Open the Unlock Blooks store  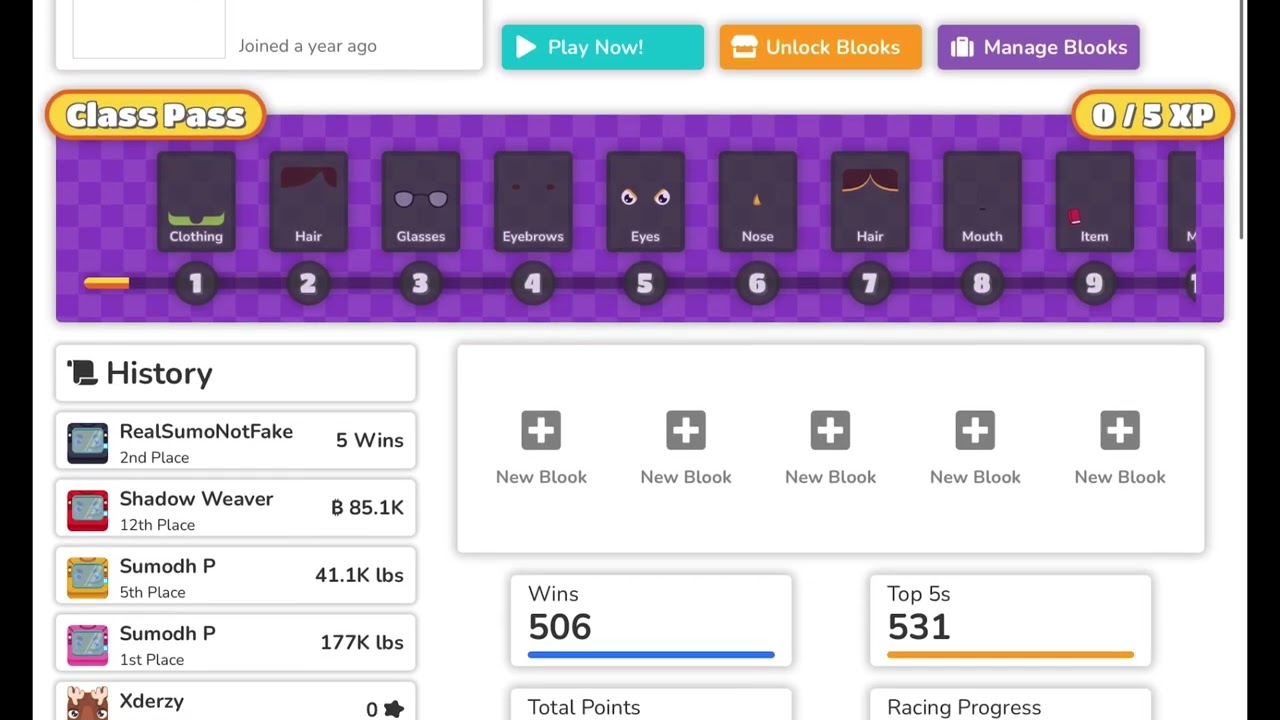[820, 47]
